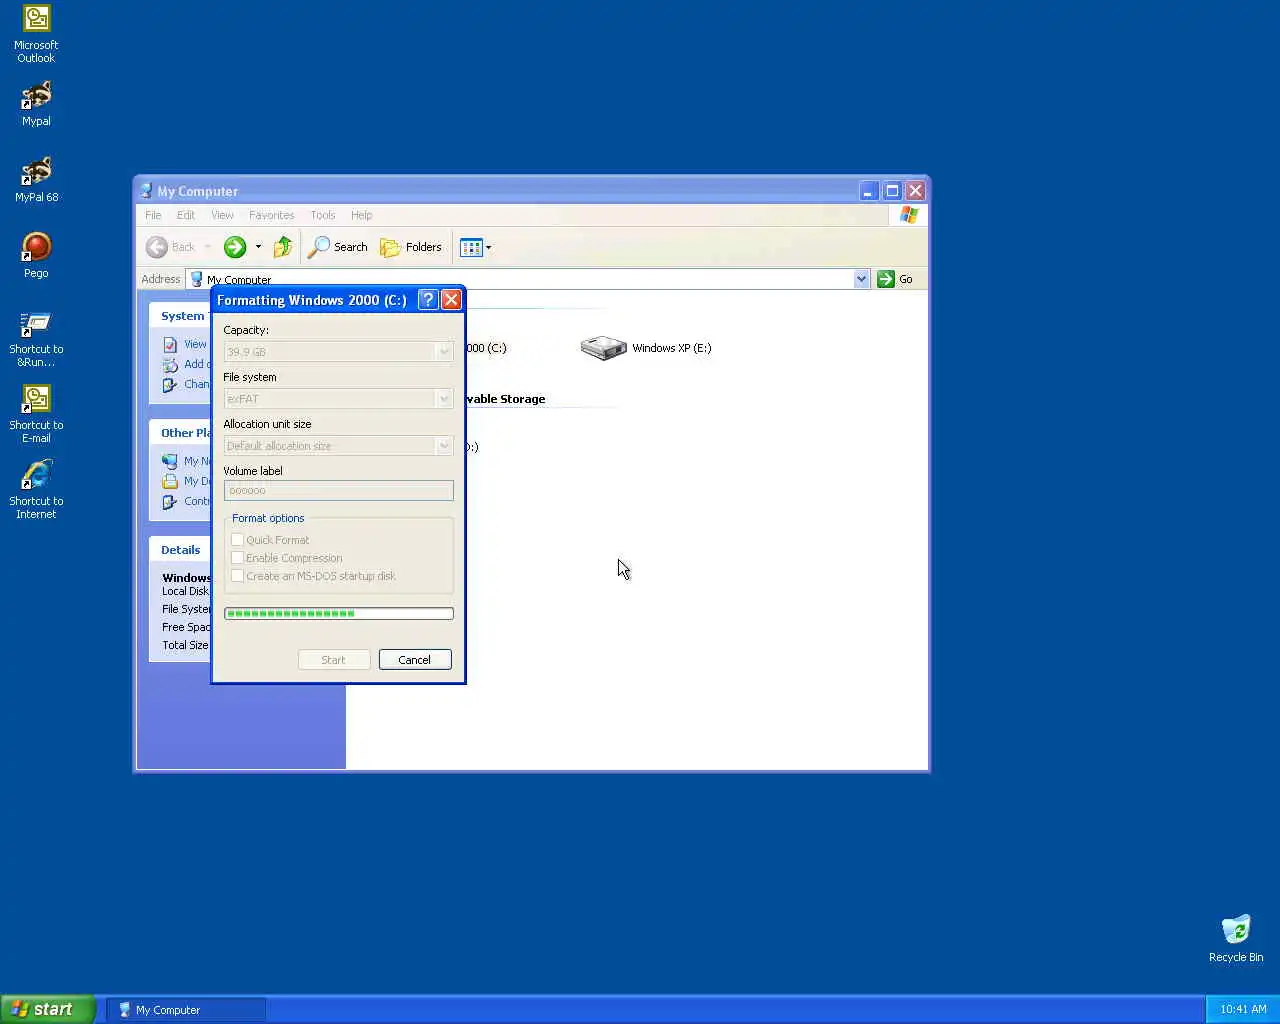Click the Back arrow in My Computer
Screen dimensions: 1280x1024
pyautogui.click(x=157, y=247)
